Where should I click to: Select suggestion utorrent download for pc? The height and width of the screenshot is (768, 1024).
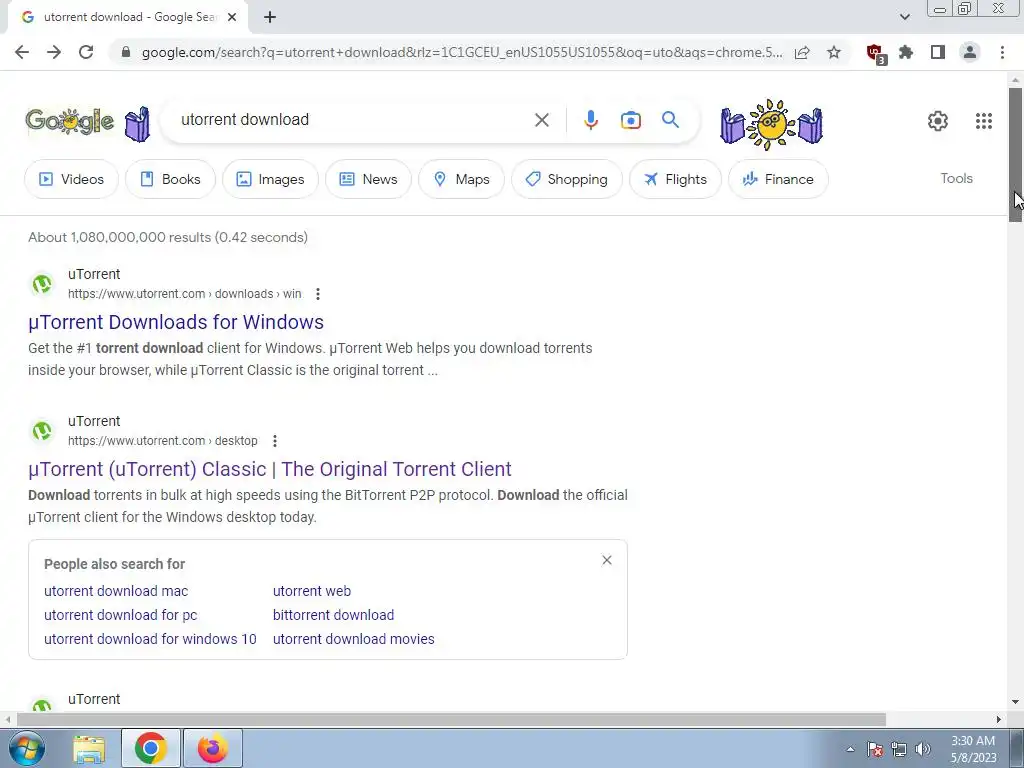click(120, 615)
